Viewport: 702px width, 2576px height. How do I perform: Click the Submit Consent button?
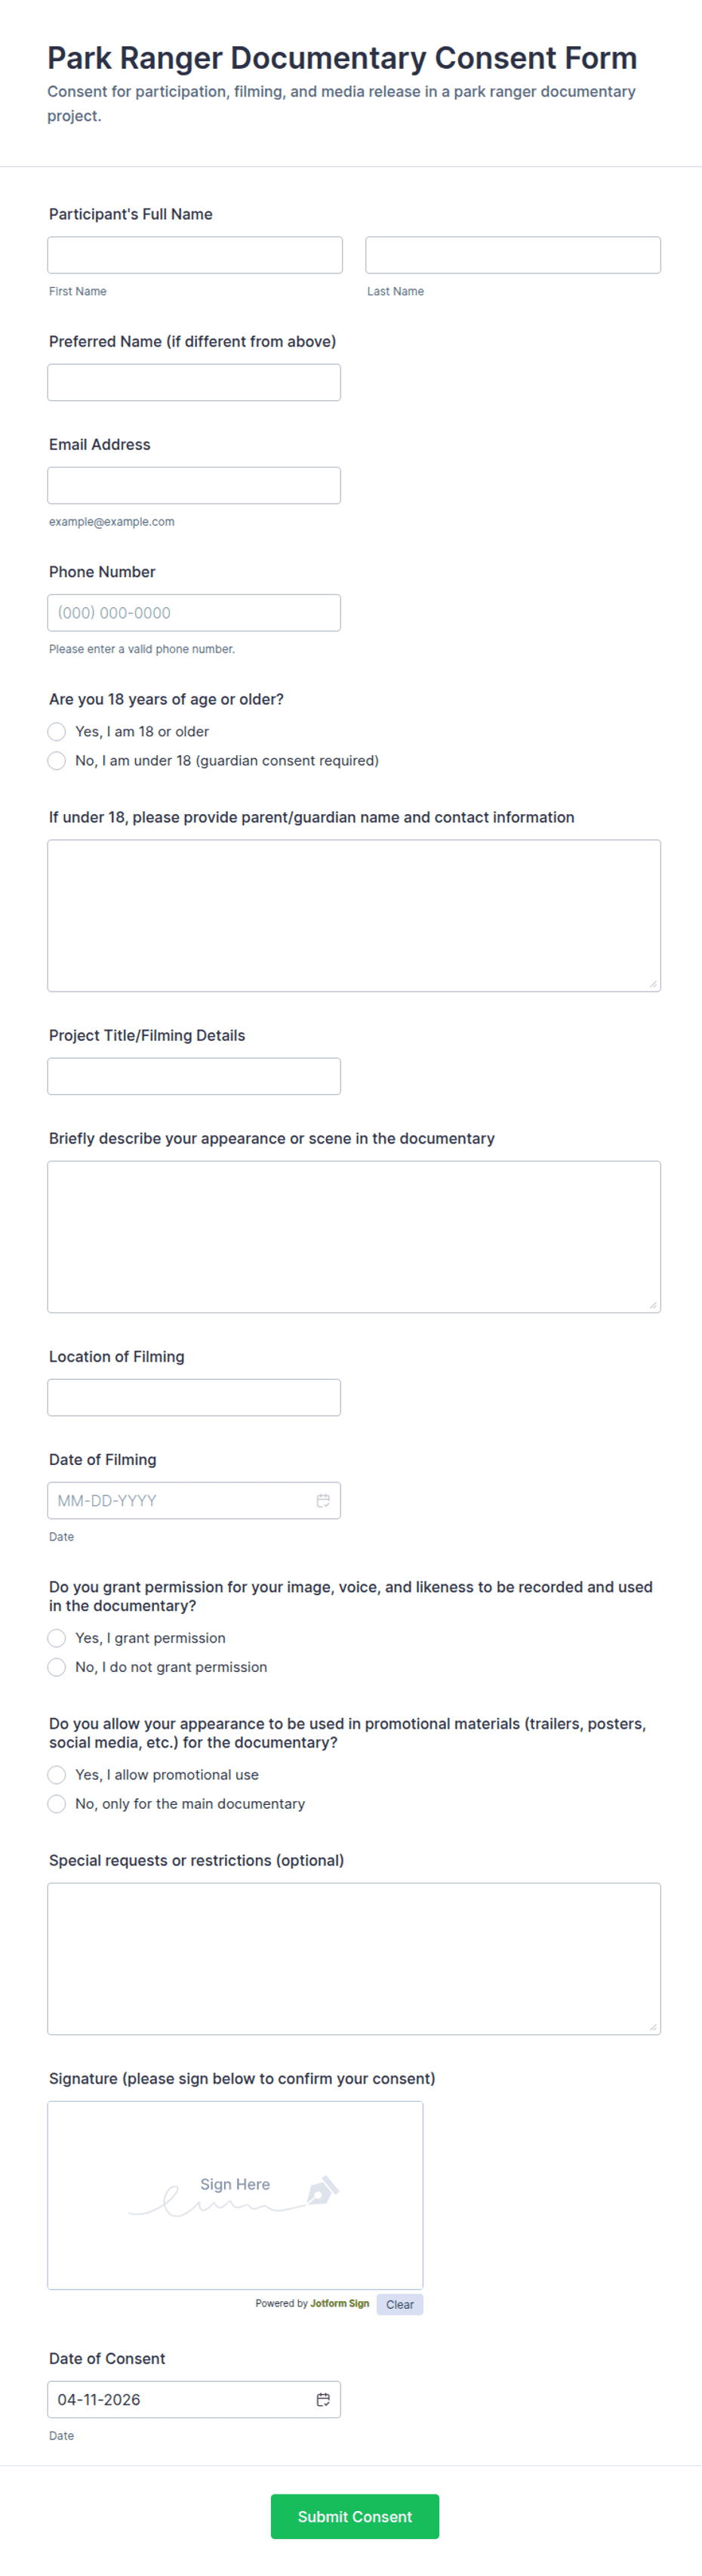[354, 2516]
